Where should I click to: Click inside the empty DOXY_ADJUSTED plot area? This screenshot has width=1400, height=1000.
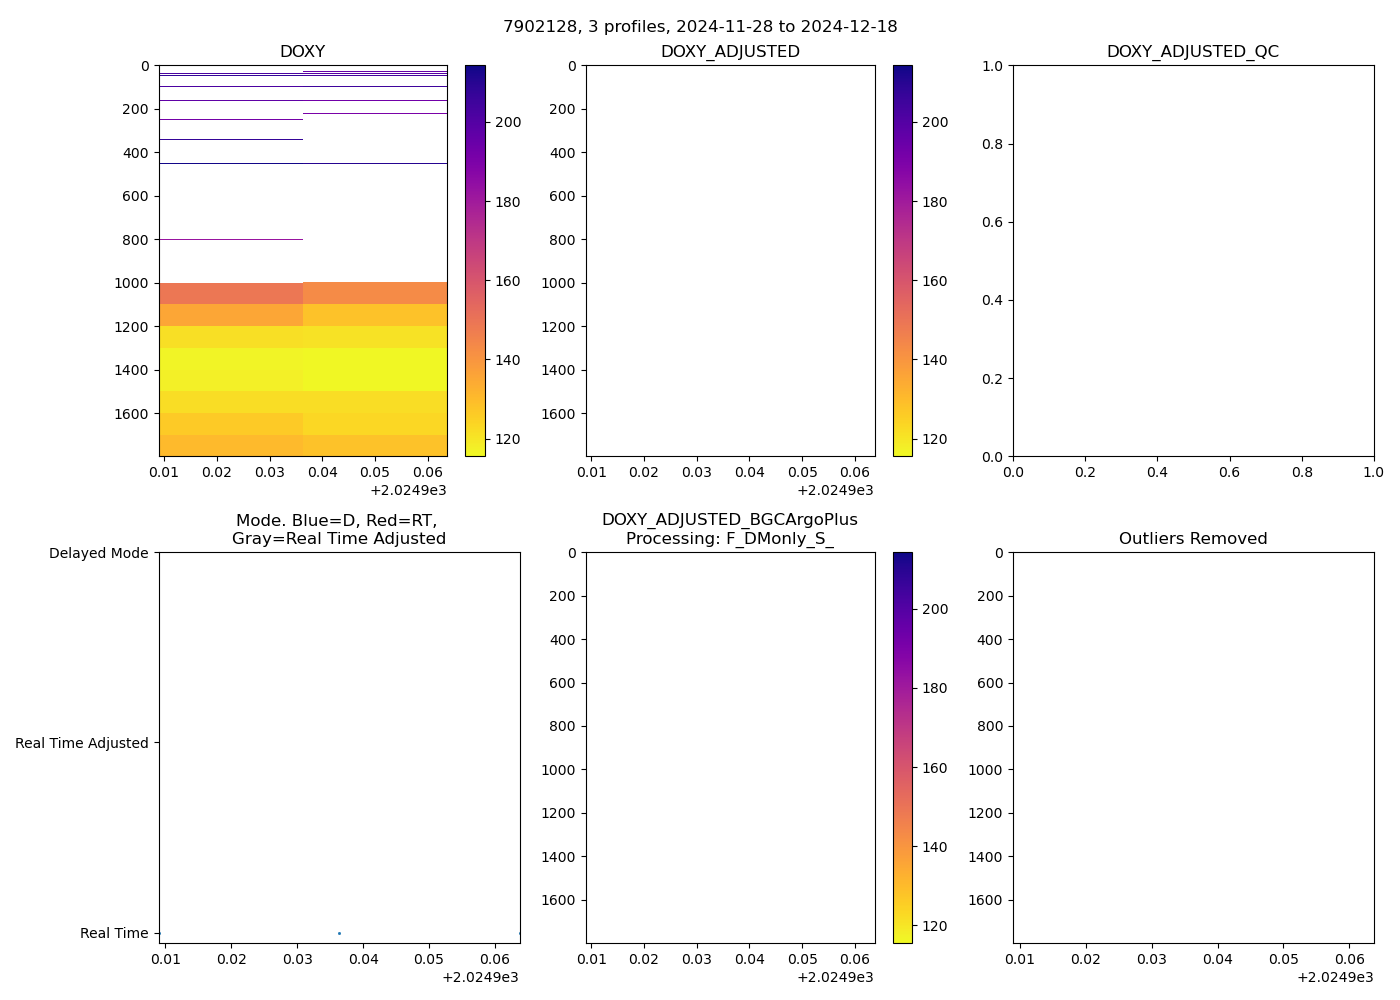point(730,260)
